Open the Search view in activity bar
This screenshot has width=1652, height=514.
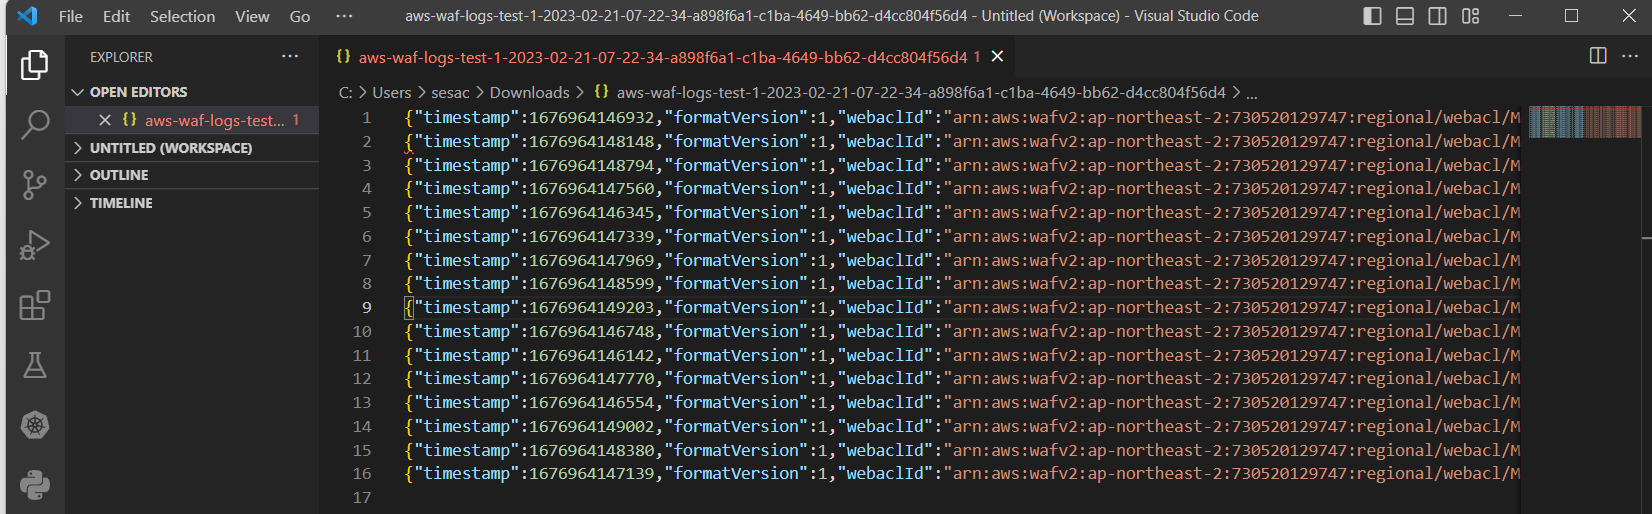tap(35, 125)
